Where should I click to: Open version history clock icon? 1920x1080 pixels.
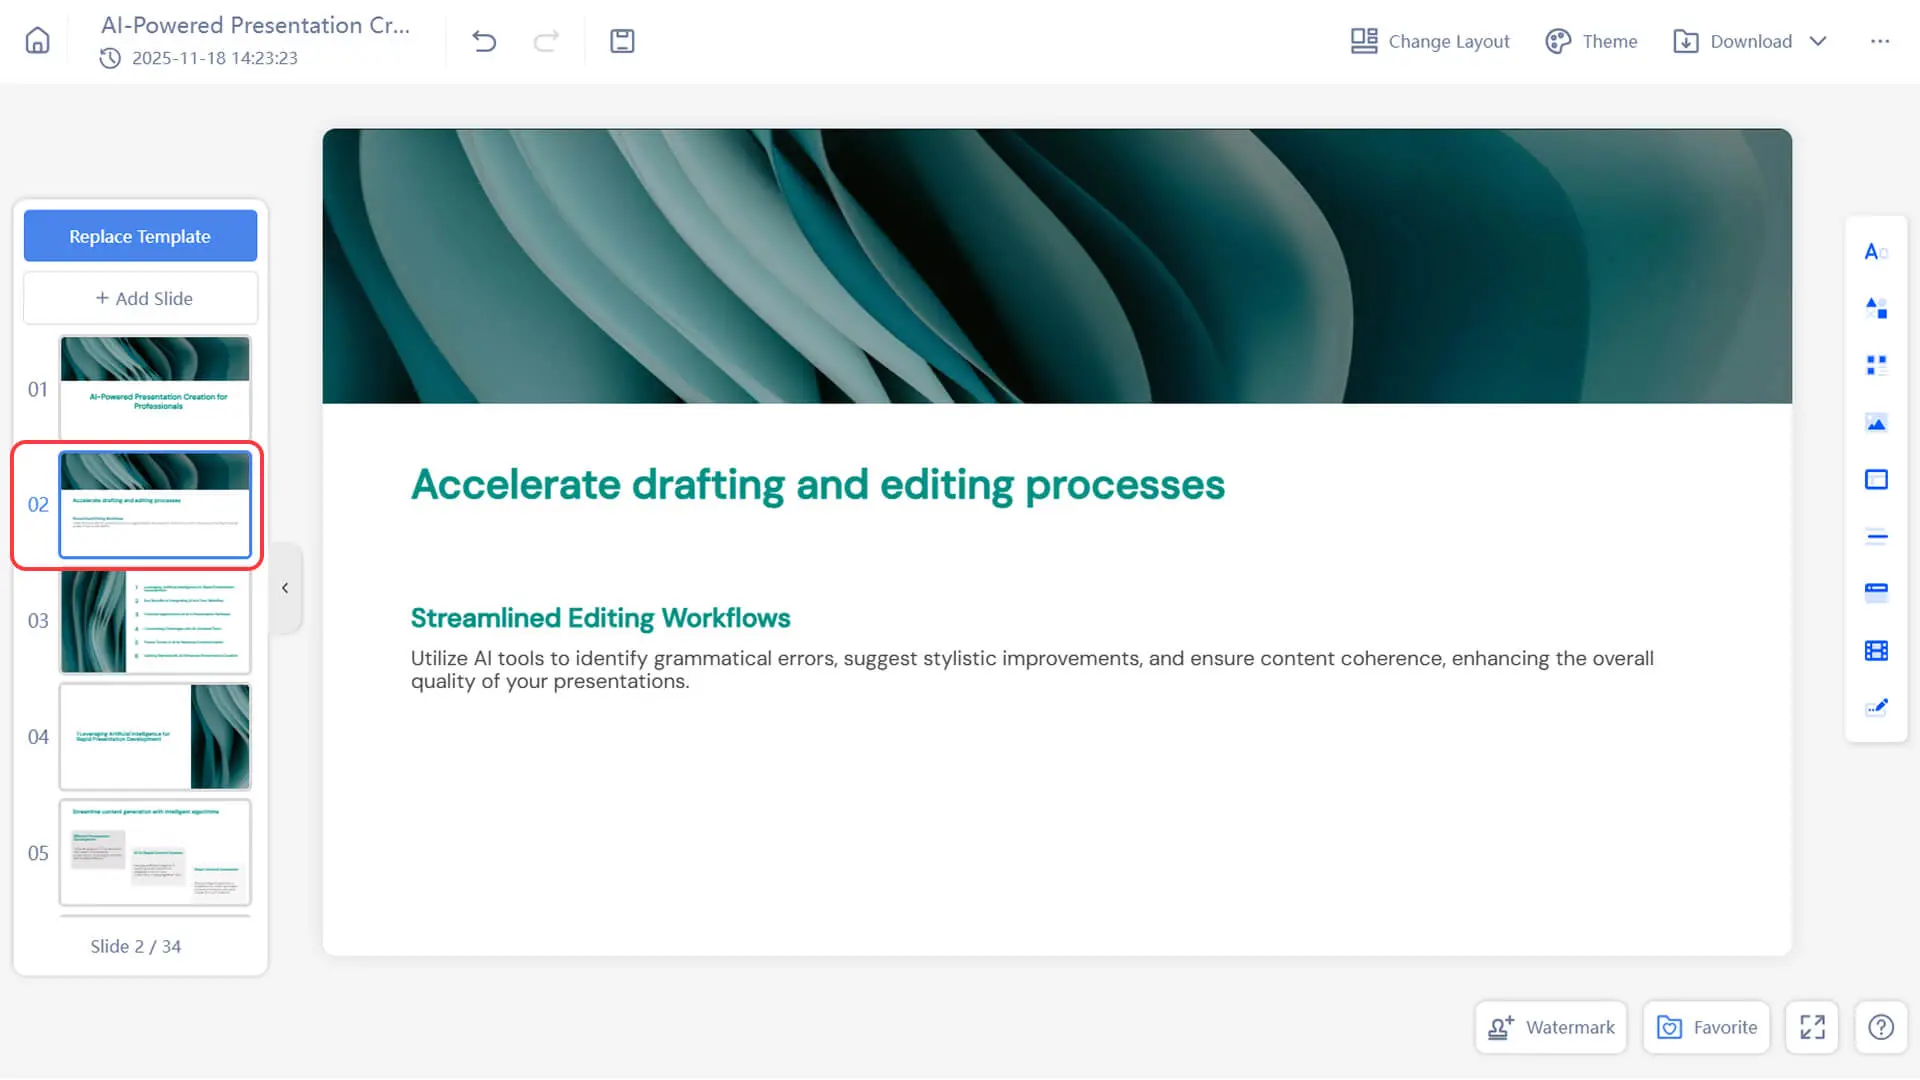[110, 58]
